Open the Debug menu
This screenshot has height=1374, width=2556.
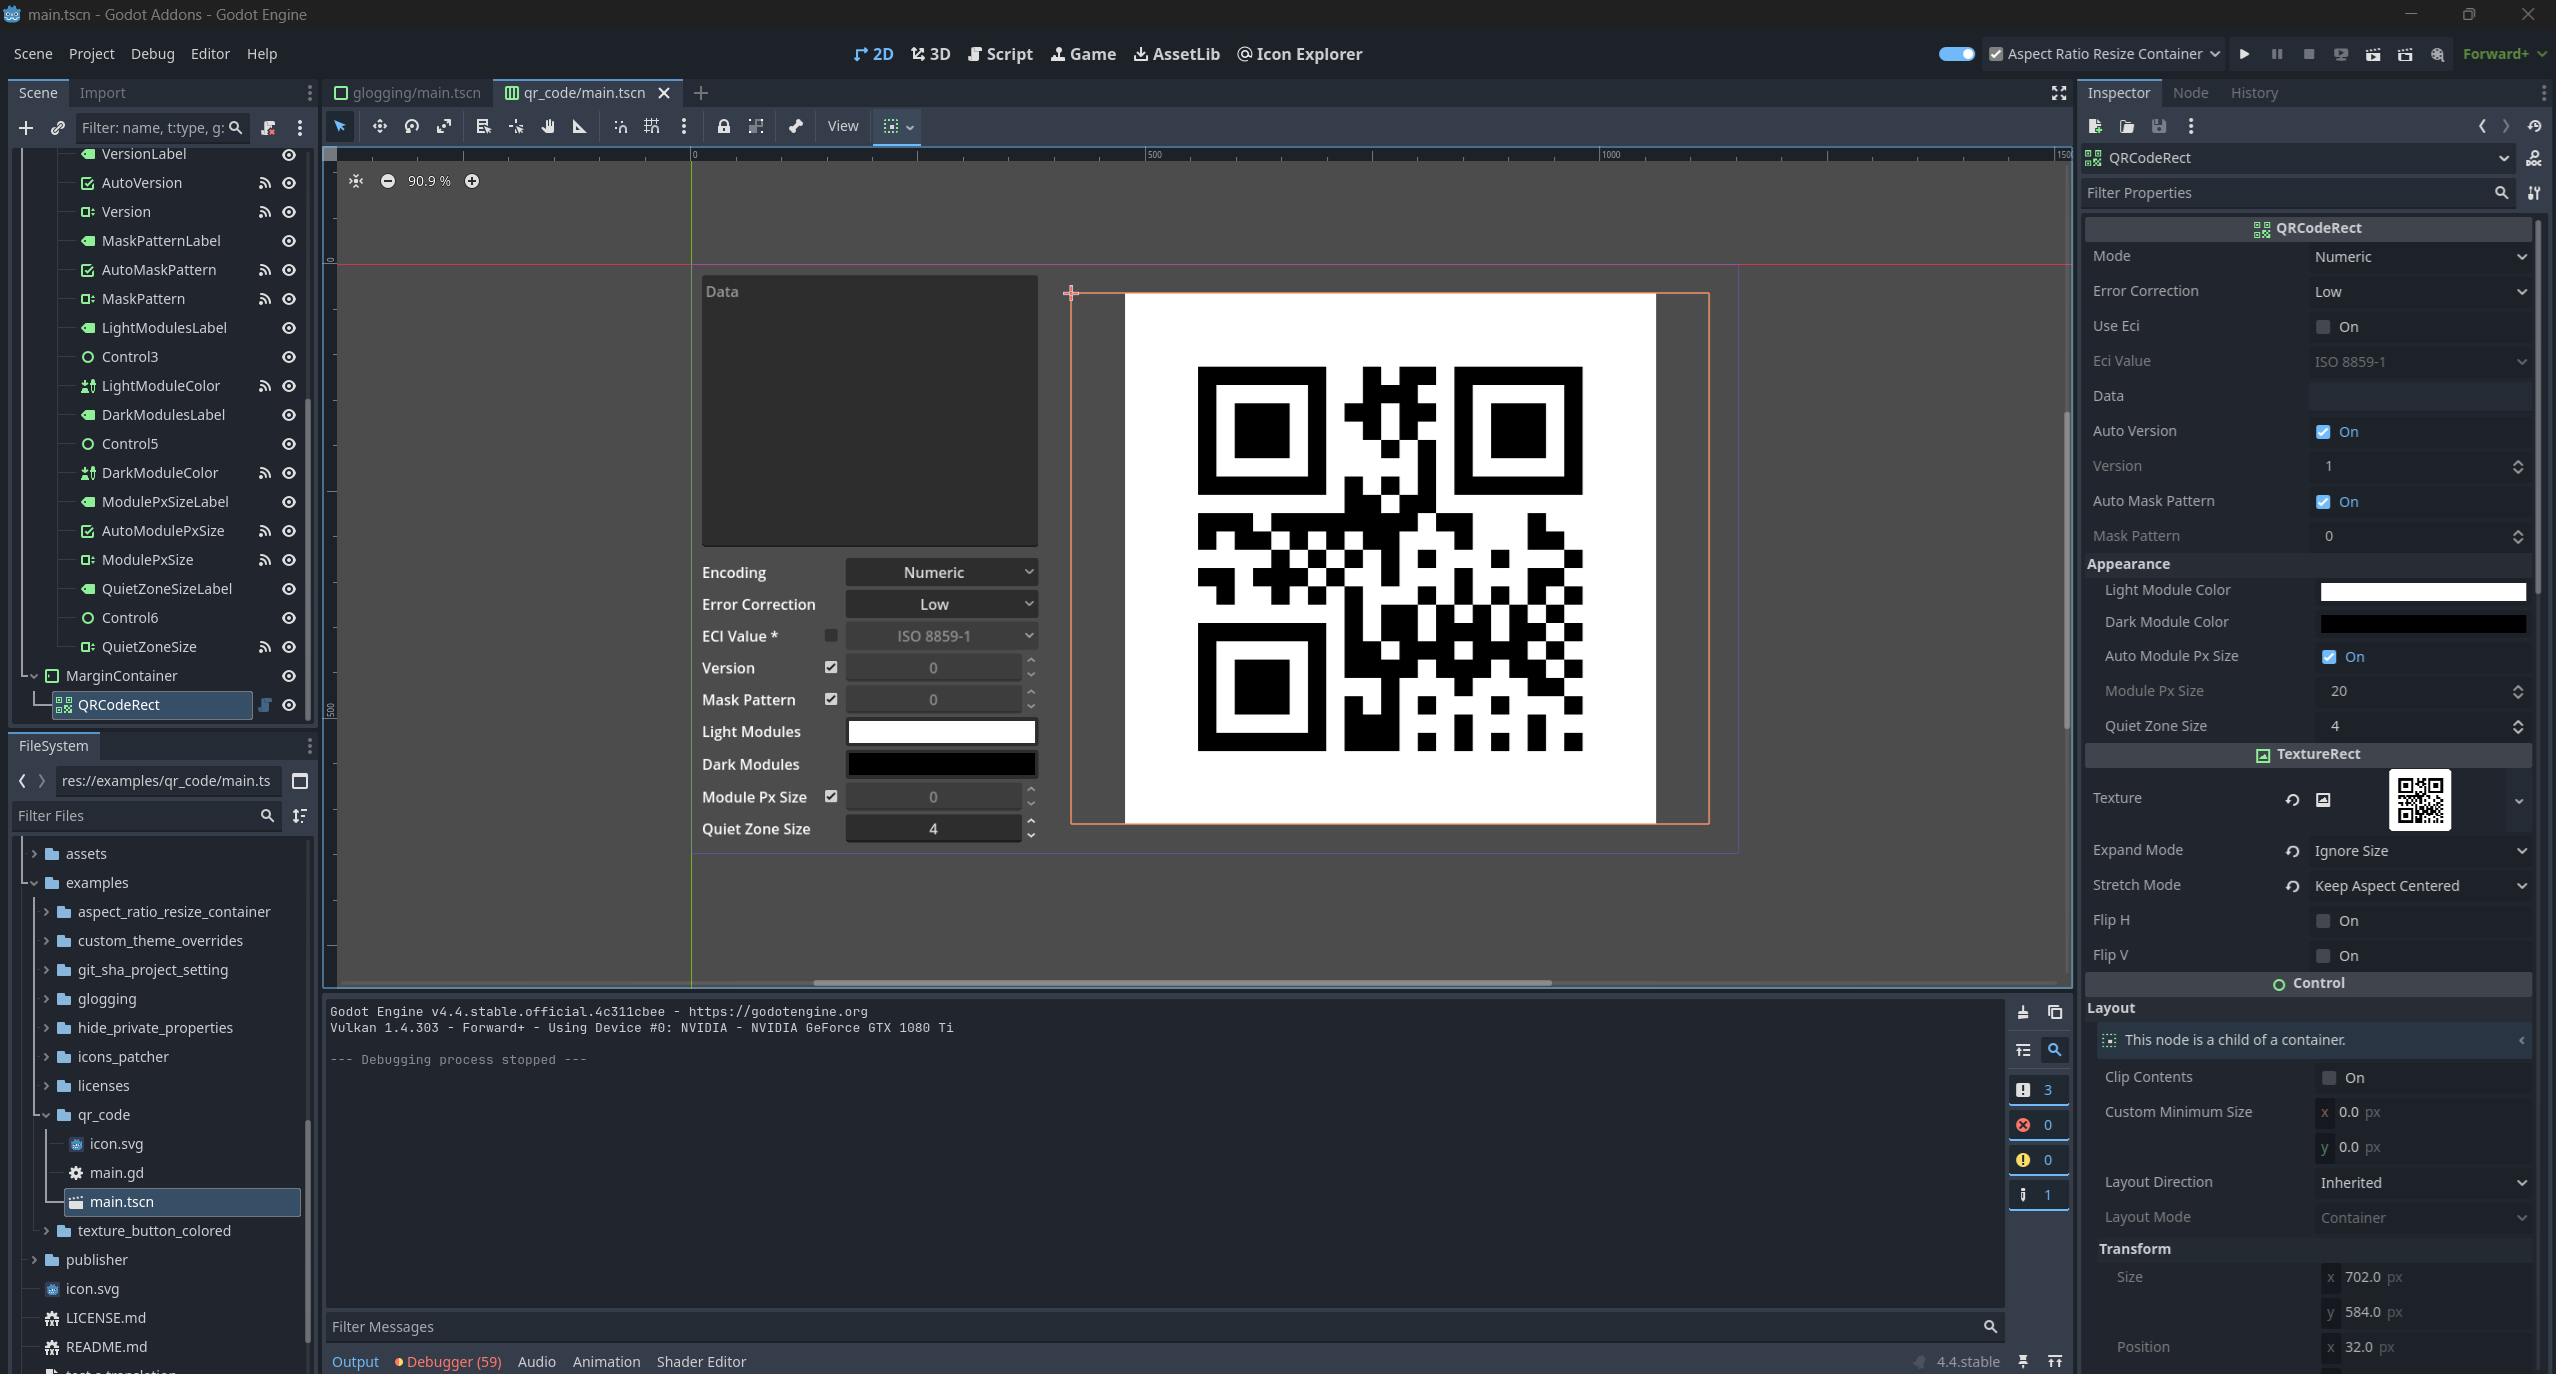[x=152, y=54]
